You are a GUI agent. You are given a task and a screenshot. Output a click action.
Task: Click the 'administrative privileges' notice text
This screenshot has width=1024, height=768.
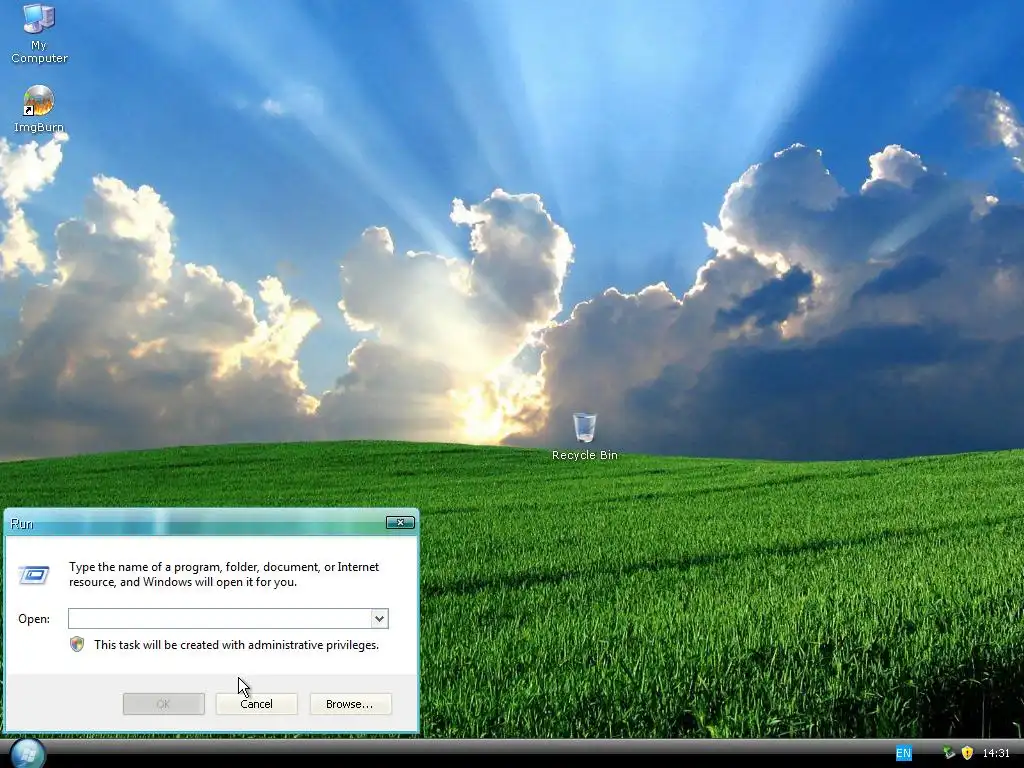tap(236, 645)
